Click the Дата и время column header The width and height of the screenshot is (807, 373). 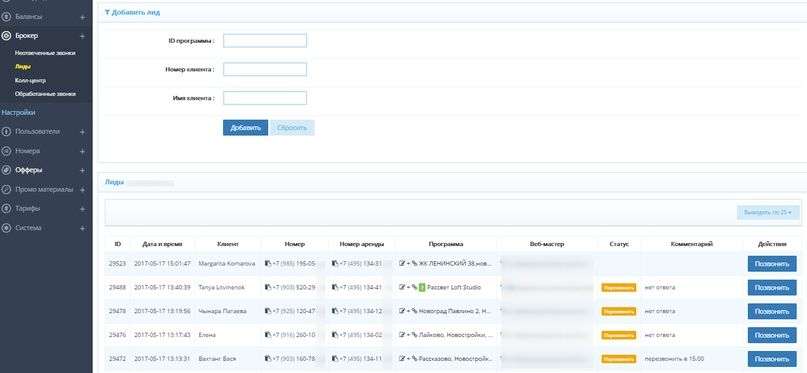click(x=162, y=244)
